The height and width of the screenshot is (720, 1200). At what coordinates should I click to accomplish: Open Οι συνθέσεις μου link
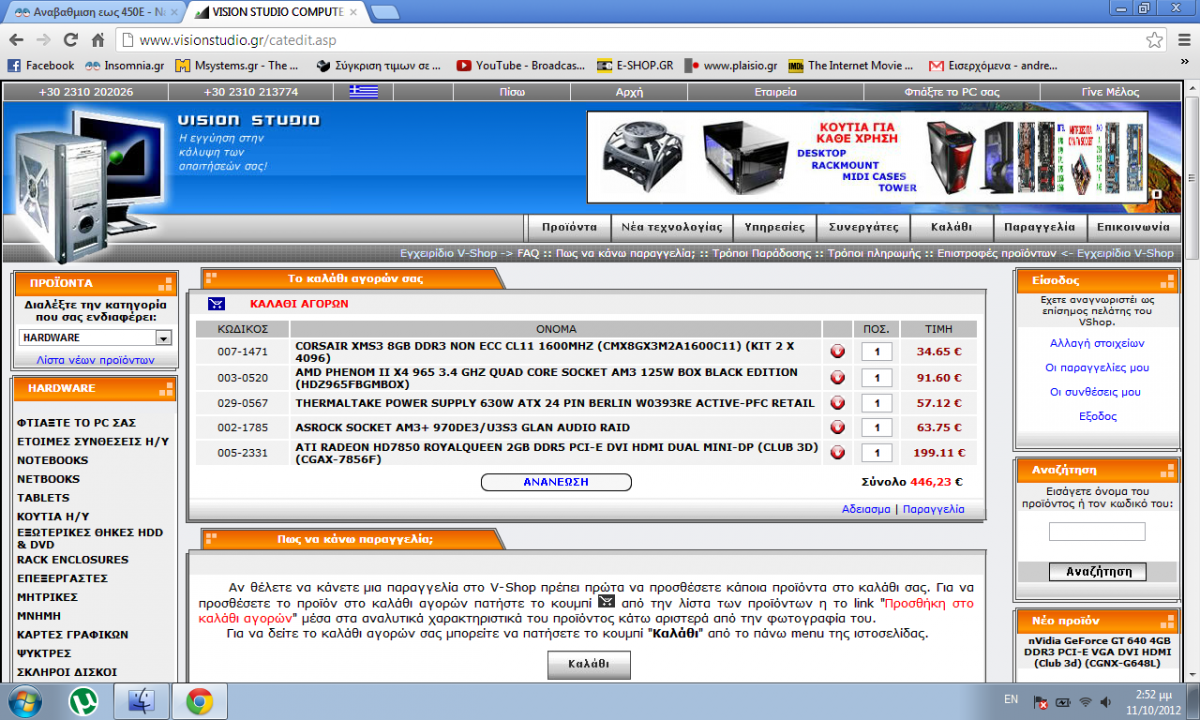(1097, 392)
